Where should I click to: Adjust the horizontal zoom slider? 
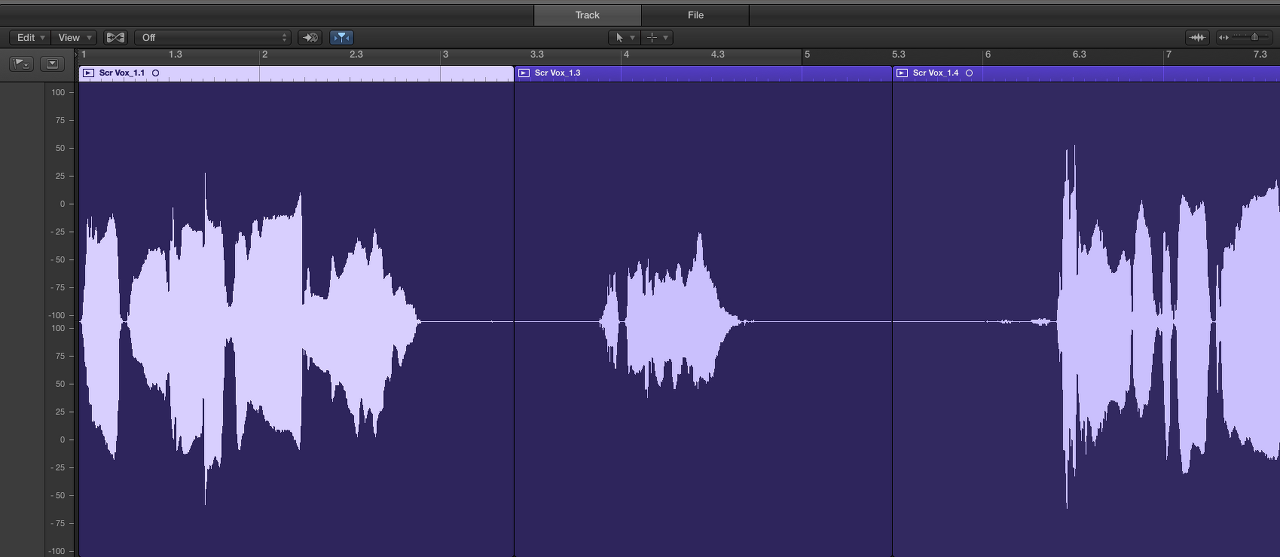click(x=1246, y=37)
